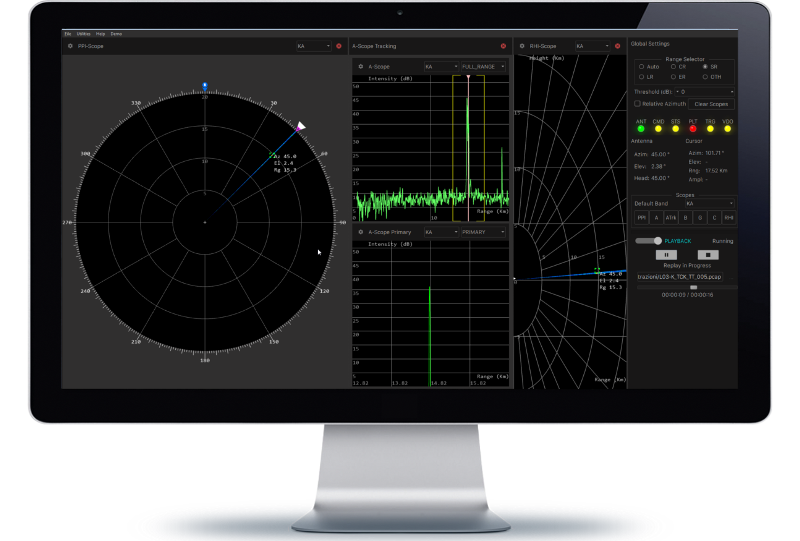The image size is (800, 541).
Task: Enable the Relative Azimuth checkbox
Action: point(637,104)
